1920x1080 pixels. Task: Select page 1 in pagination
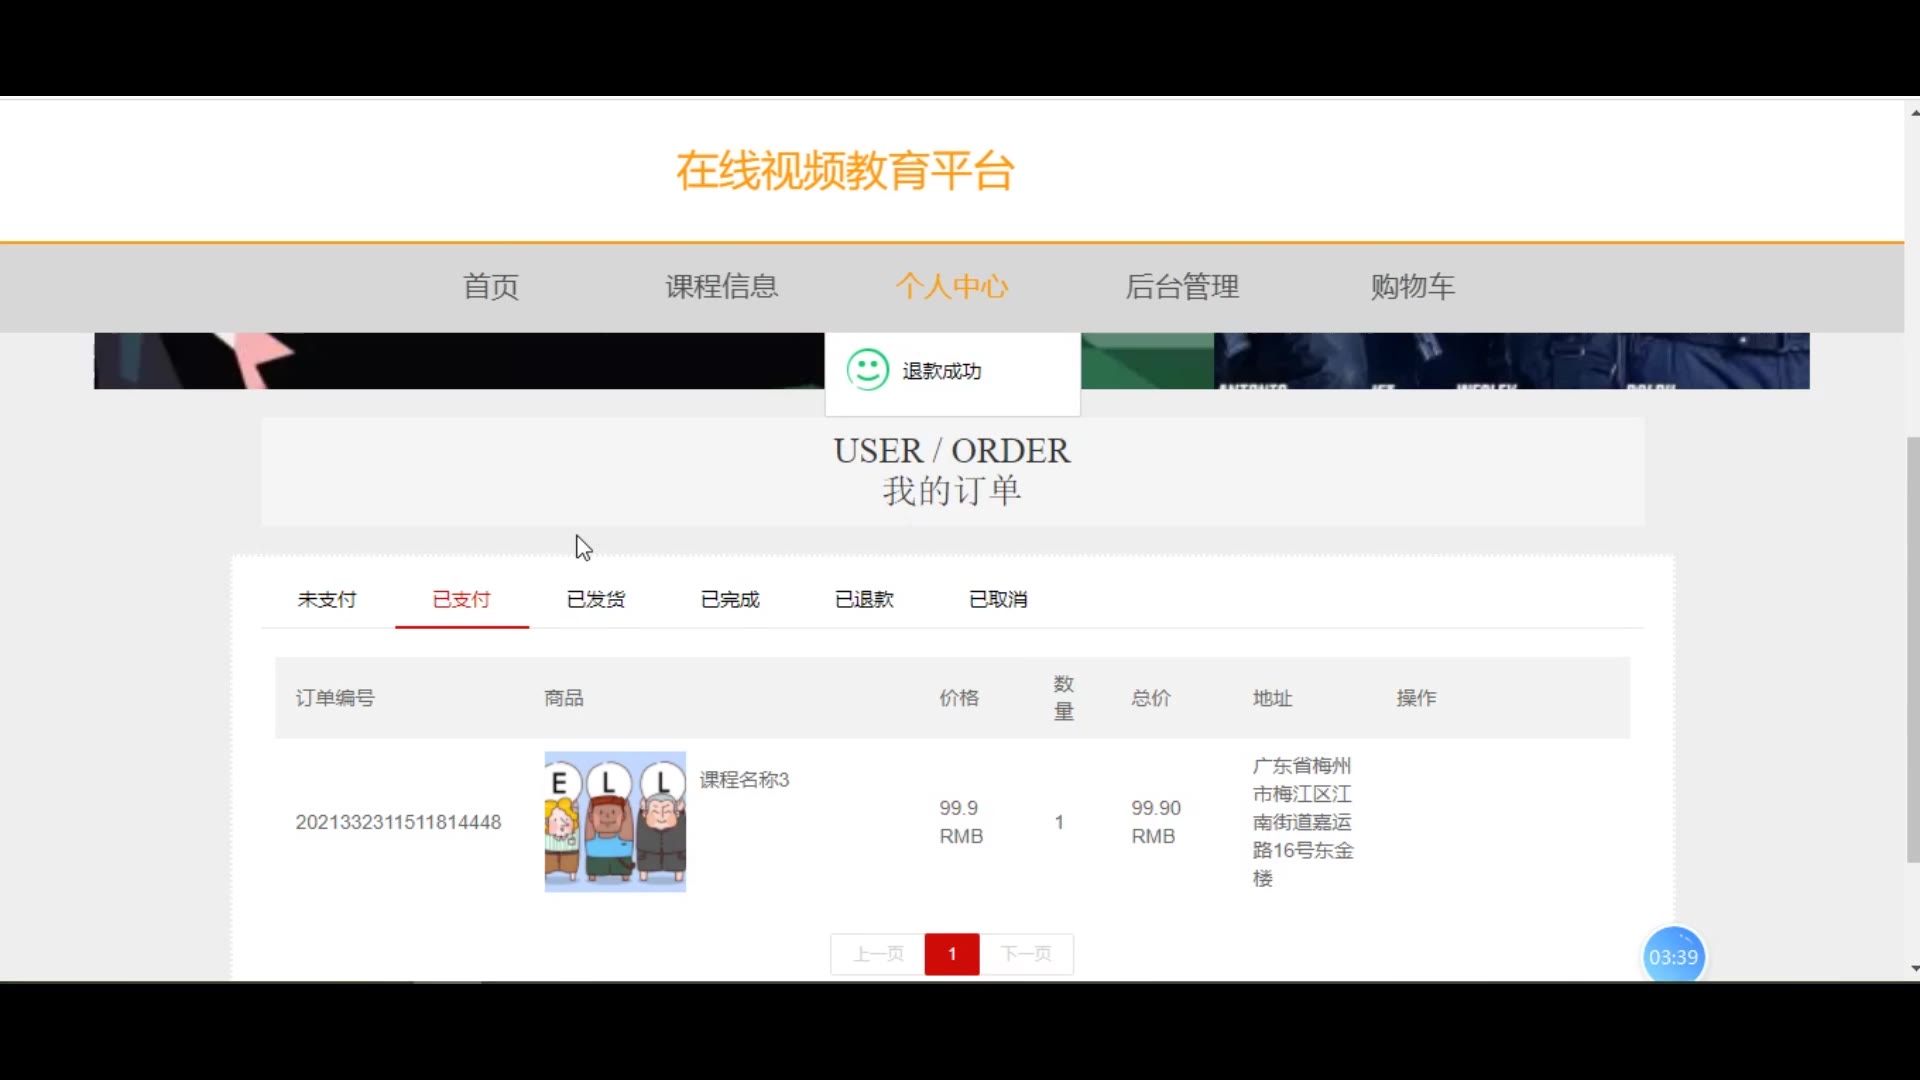tap(952, 954)
